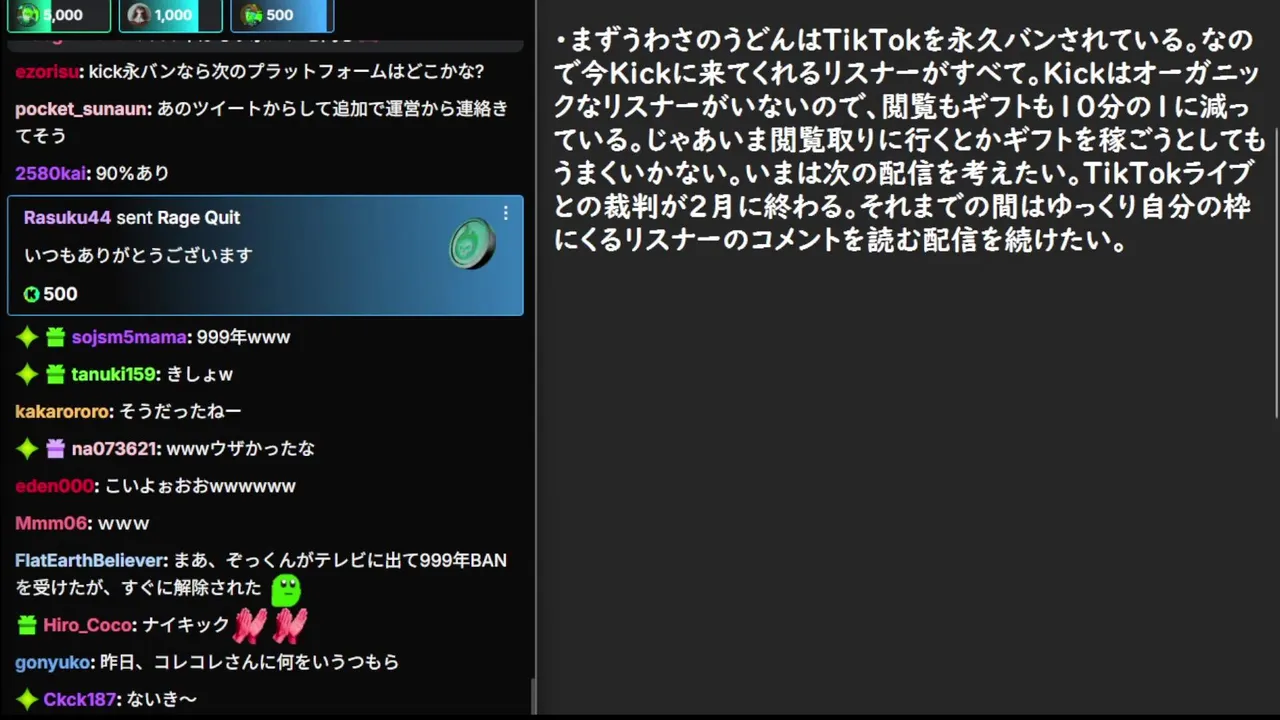Screen dimensions: 1280x720
Task: Click the username Ckck187
Action: pos(80,699)
